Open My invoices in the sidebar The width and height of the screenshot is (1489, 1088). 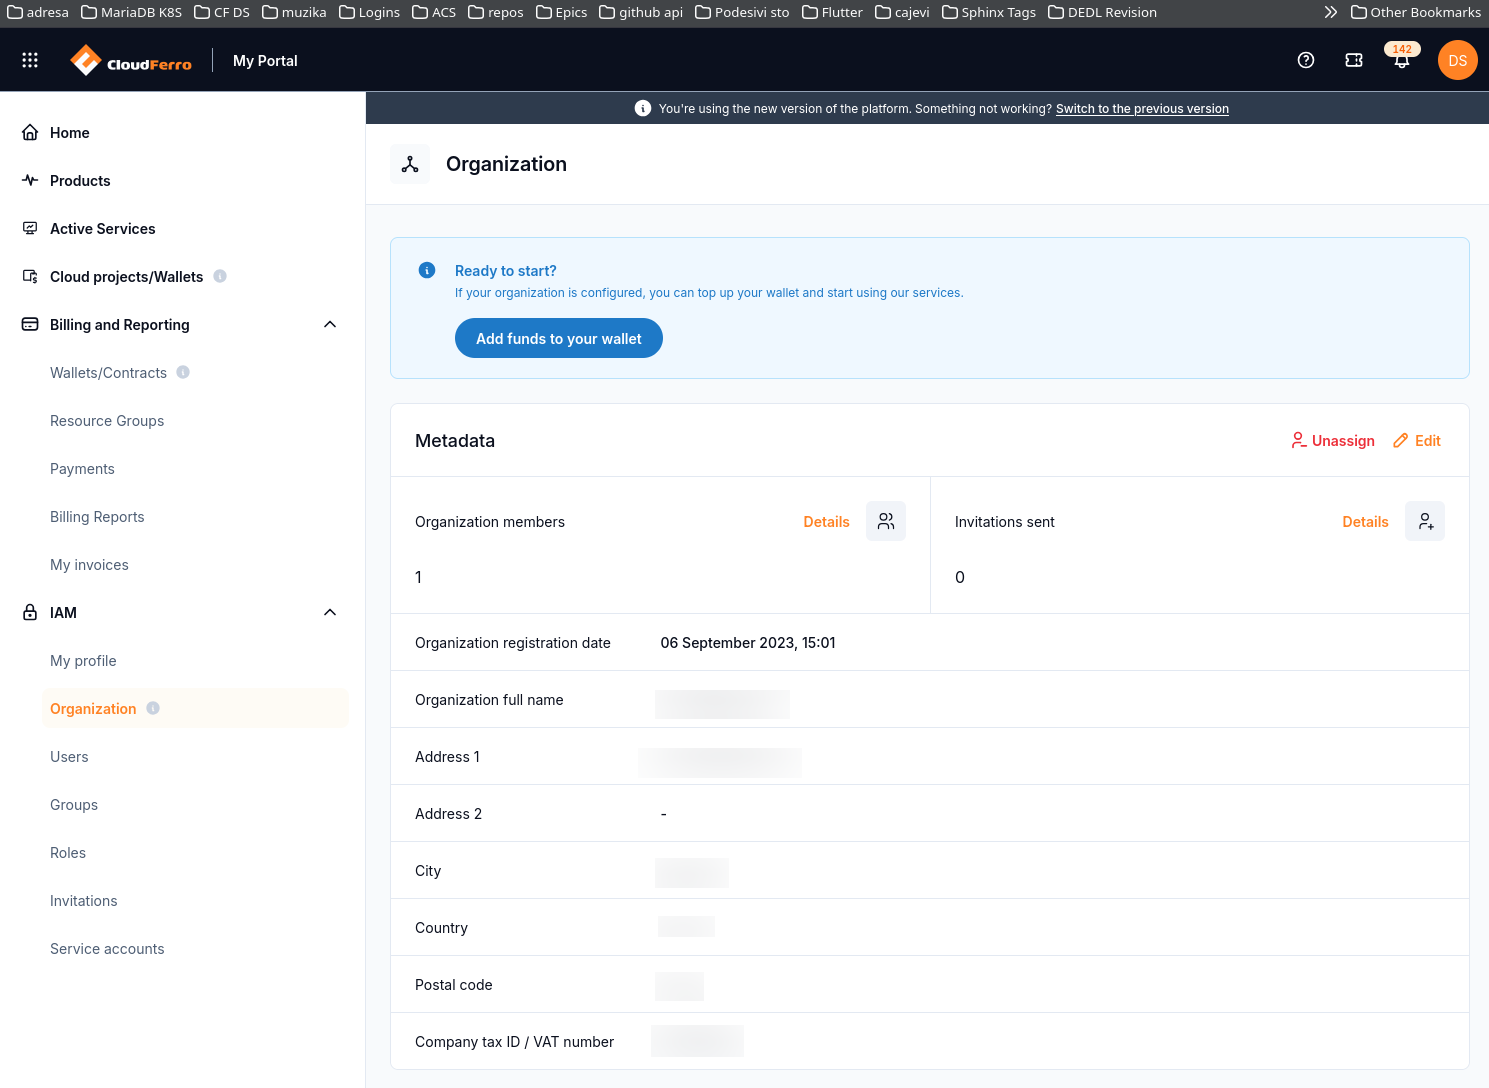89,564
